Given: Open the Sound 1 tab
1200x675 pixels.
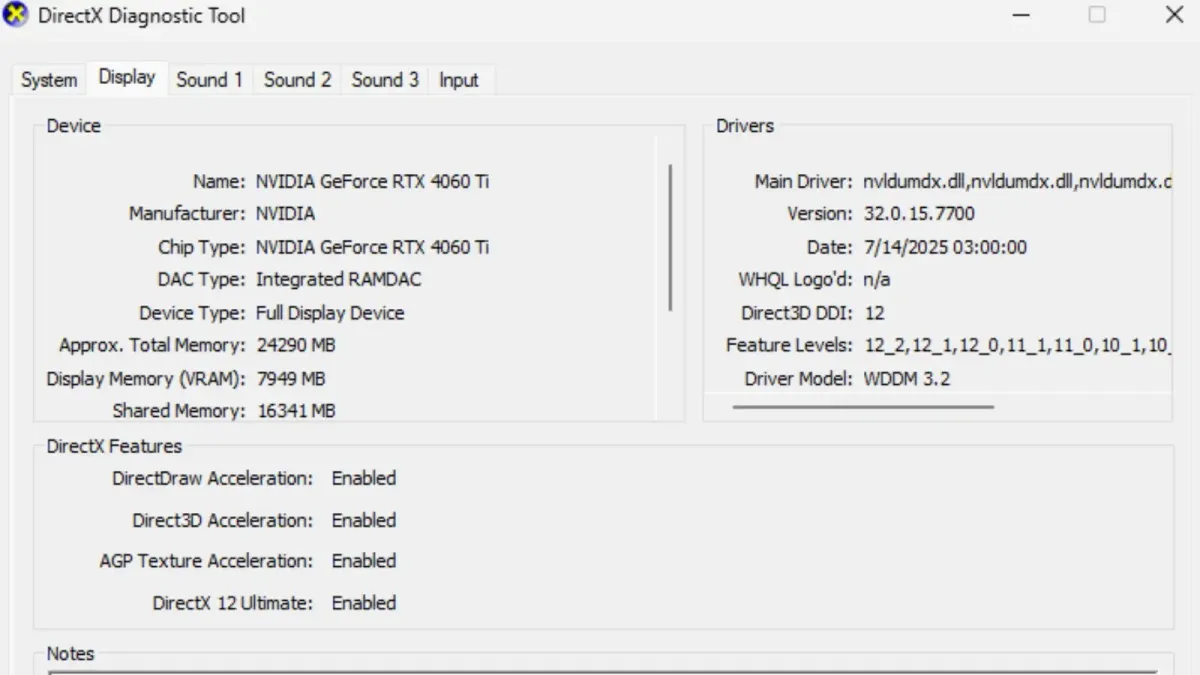Looking at the screenshot, I should click(x=210, y=80).
